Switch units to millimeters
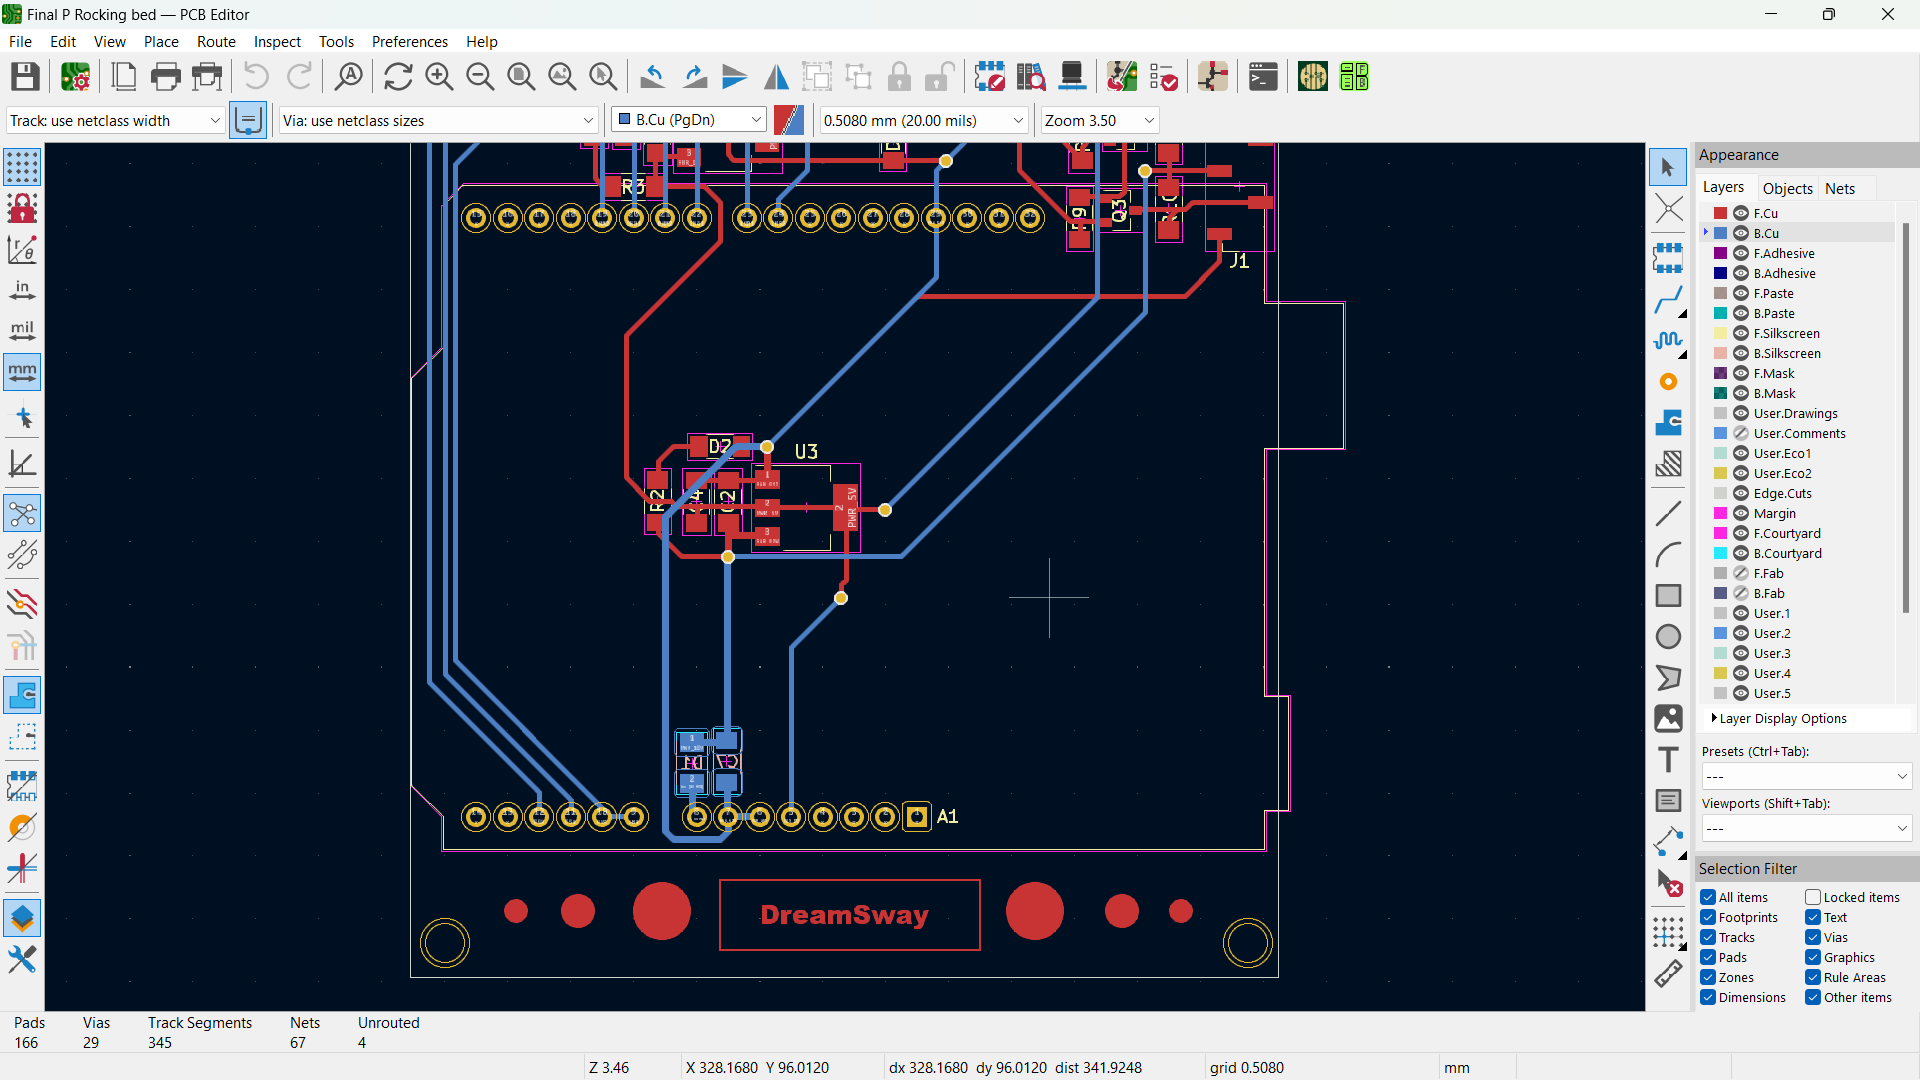The height and width of the screenshot is (1080, 1920). (x=22, y=372)
